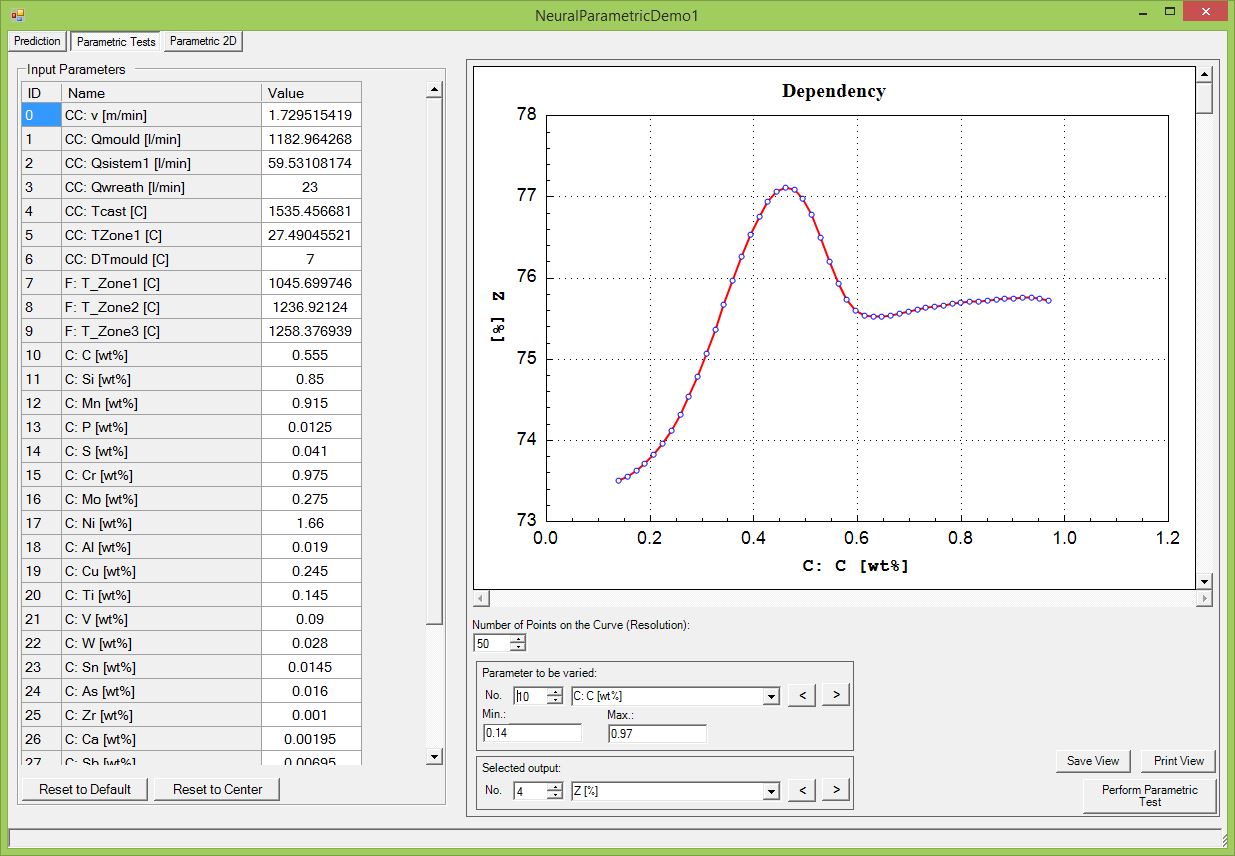Click the Print View button
Screen dimensions: 1235x856
click(x=1177, y=761)
